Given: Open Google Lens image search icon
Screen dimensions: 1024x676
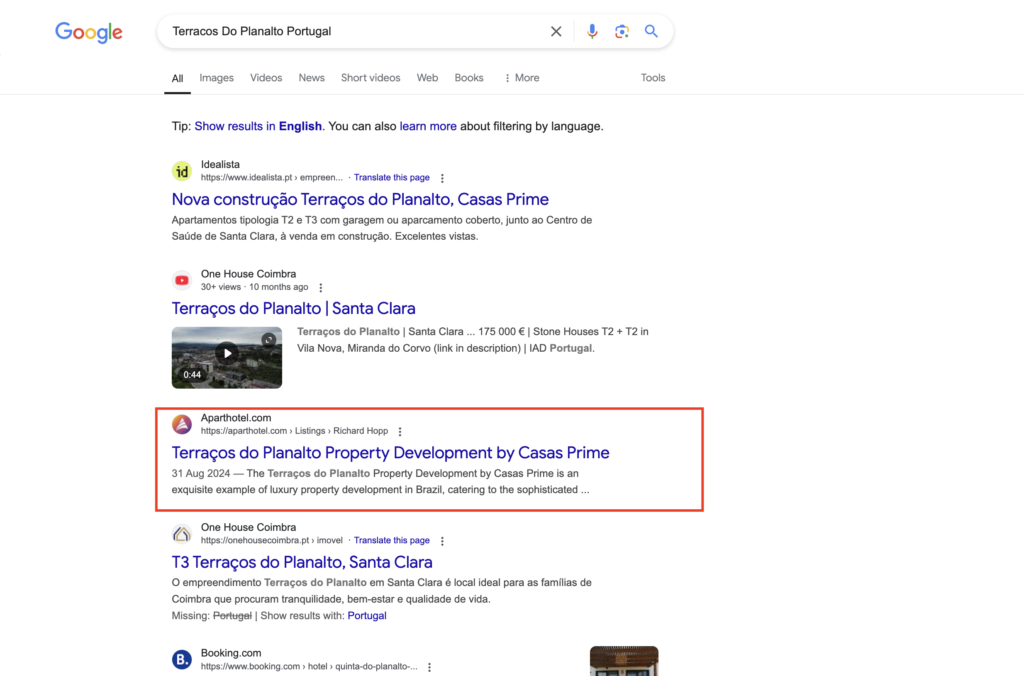Looking at the screenshot, I should [x=622, y=31].
